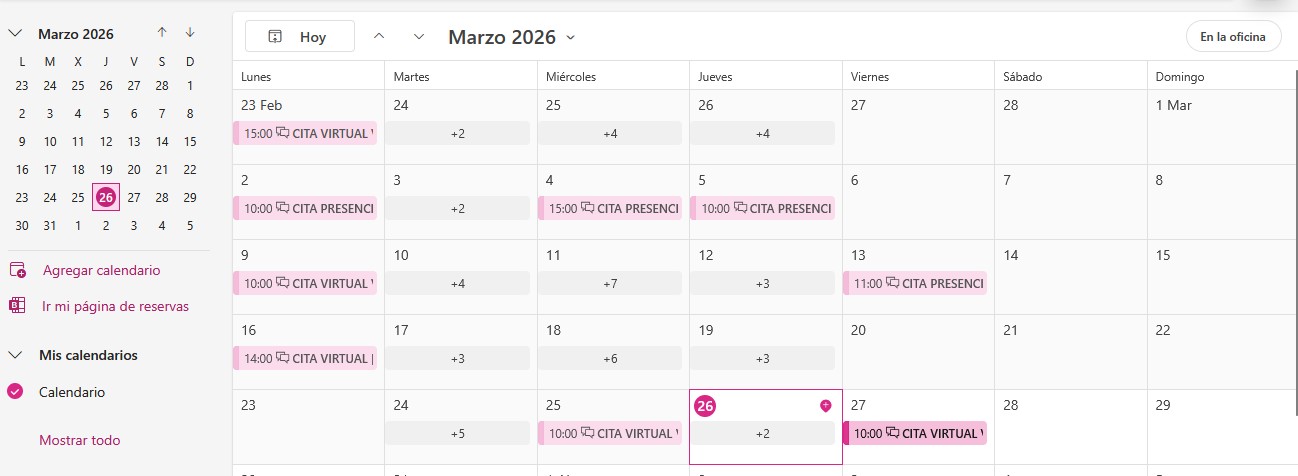Collapse the Marzo 2026 mini calendar
The height and width of the screenshot is (476, 1298).
click(x=15, y=33)
